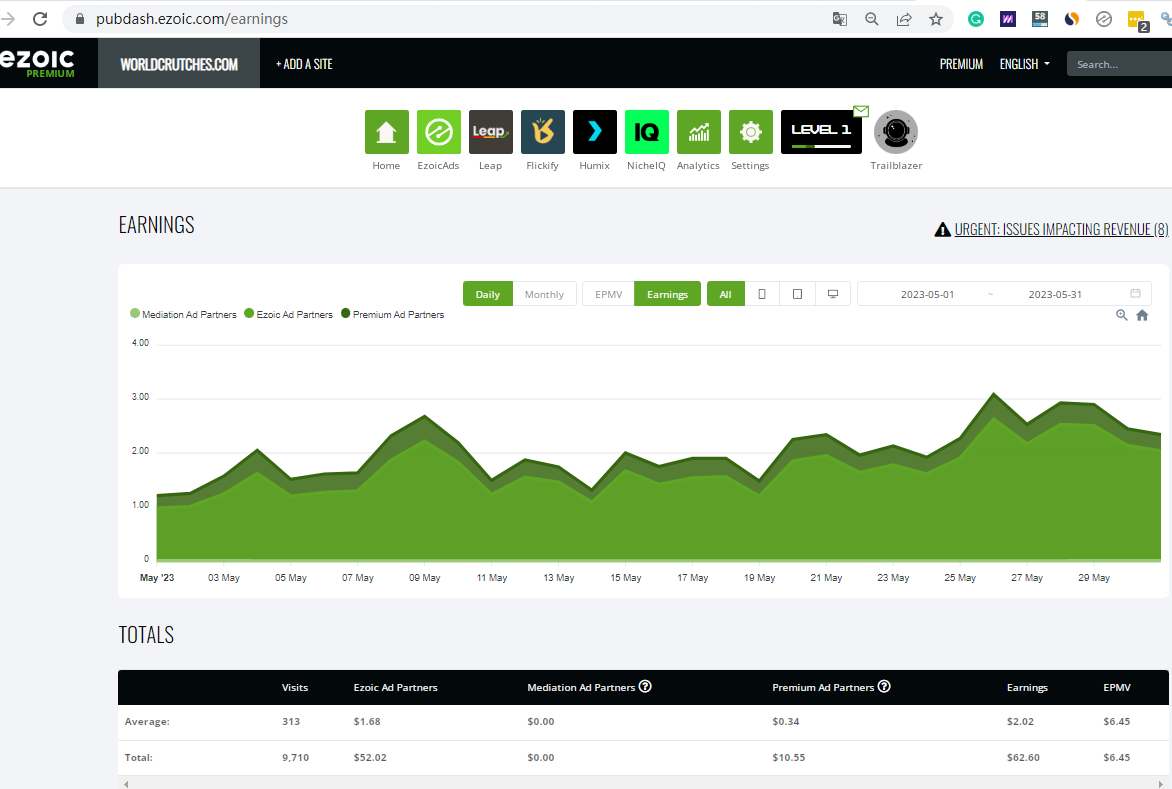This screenshot has width=1172, height=789.
Task: Click the Ezoic Premium logo
Action: coord(37,64)
